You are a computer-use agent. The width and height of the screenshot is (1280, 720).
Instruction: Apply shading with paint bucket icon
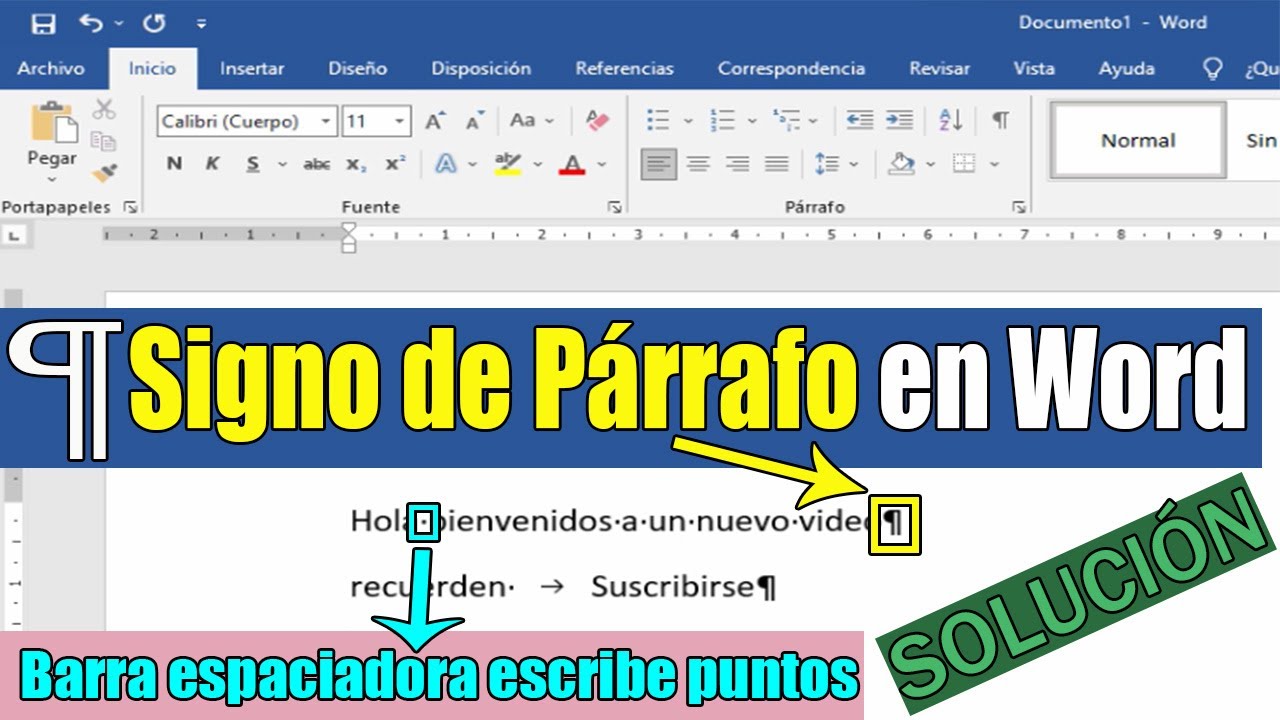pos(902,164)
